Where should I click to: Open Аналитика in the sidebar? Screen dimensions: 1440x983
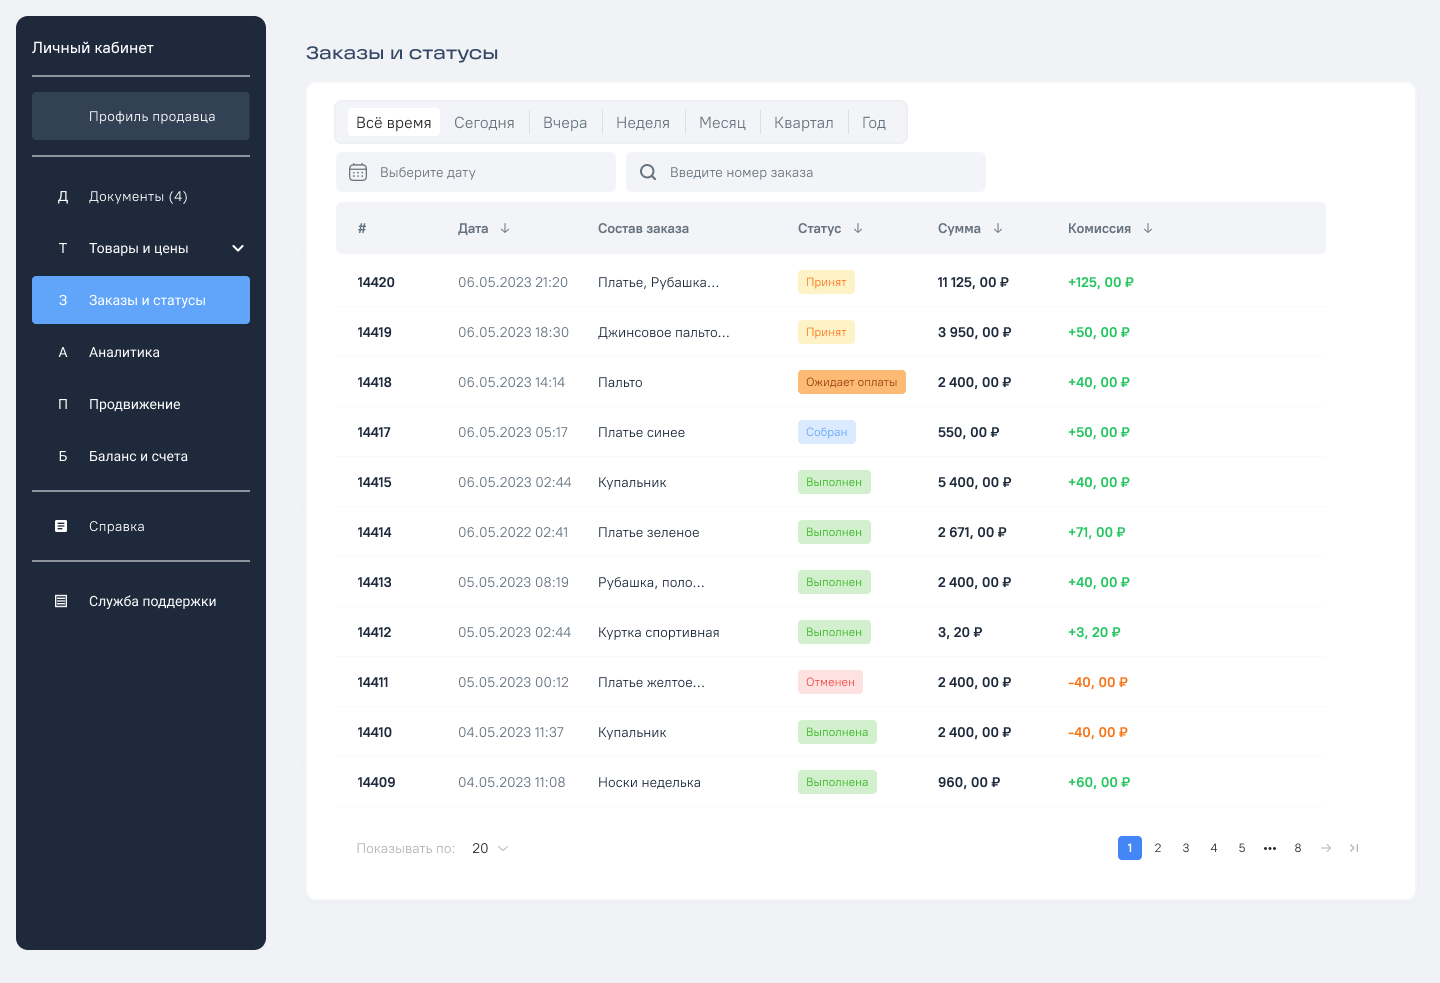point(124,352)
